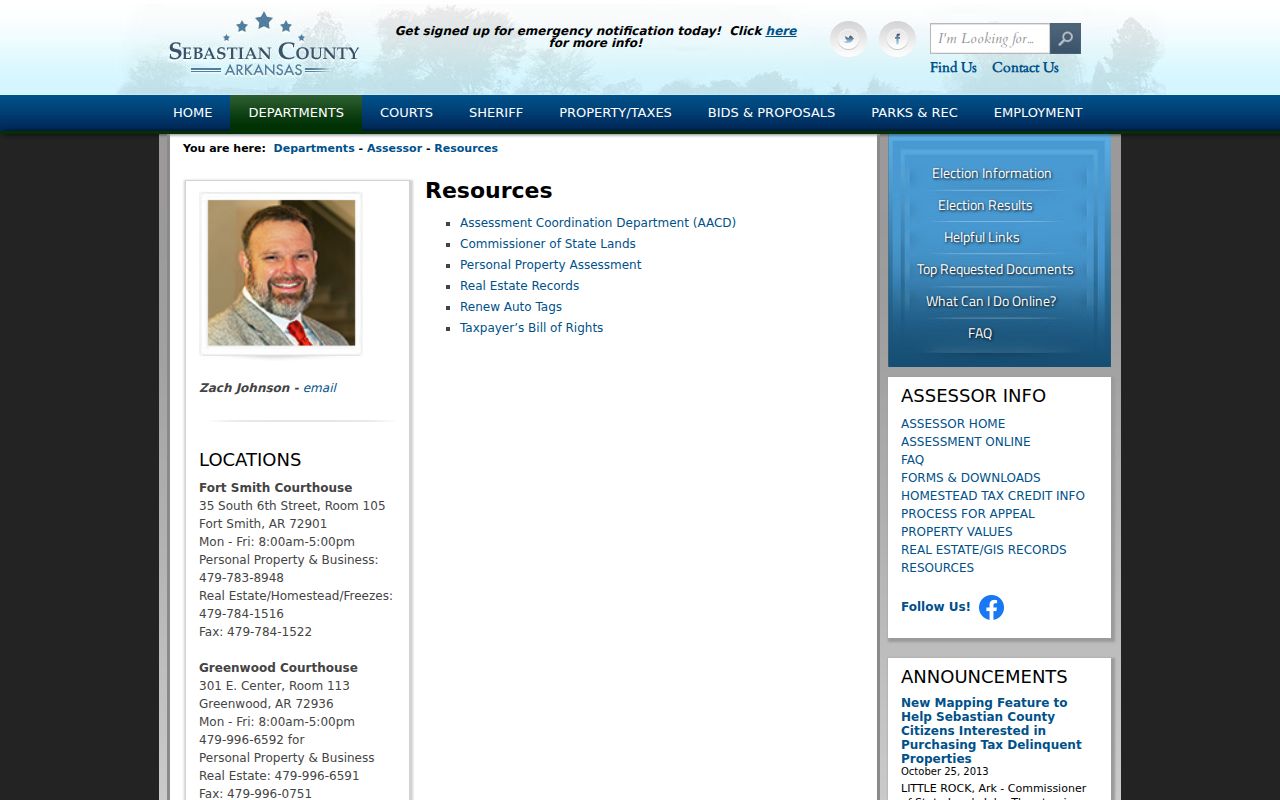Open Top Requested Documents

pos(995,270)
